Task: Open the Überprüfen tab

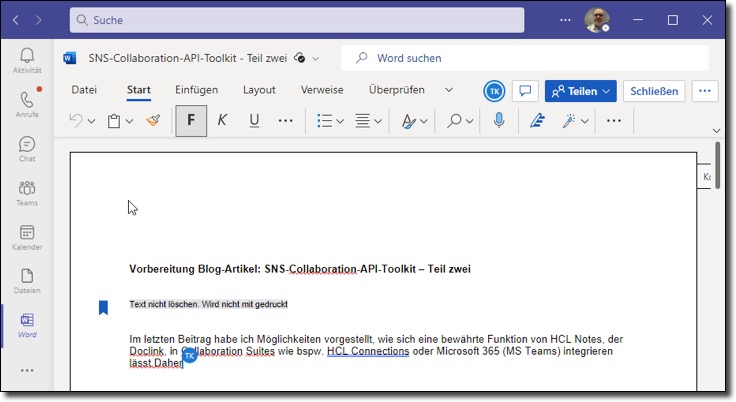Action: pos(397,90)
